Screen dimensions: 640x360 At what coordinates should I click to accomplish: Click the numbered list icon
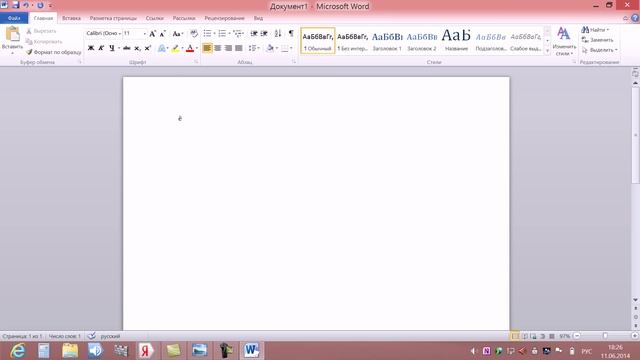(x=222, y=33)
